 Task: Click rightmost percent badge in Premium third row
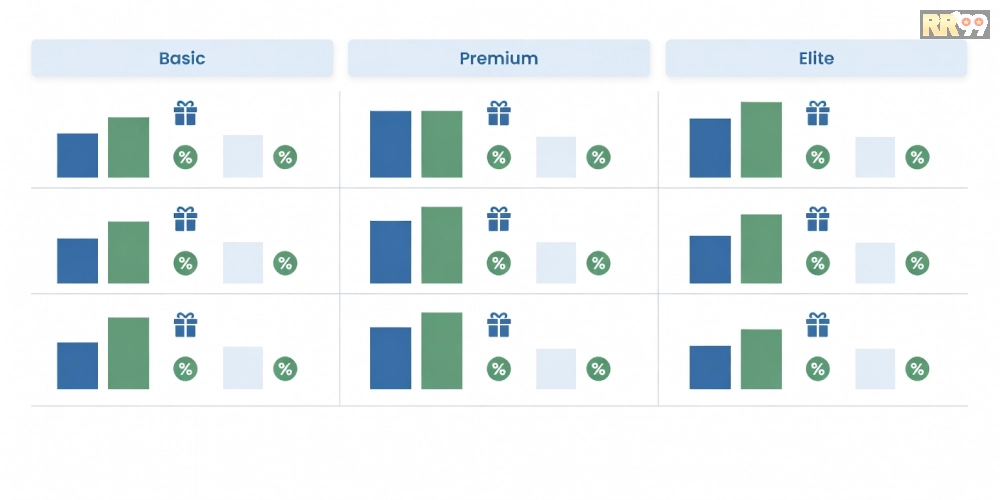point(598,369)
